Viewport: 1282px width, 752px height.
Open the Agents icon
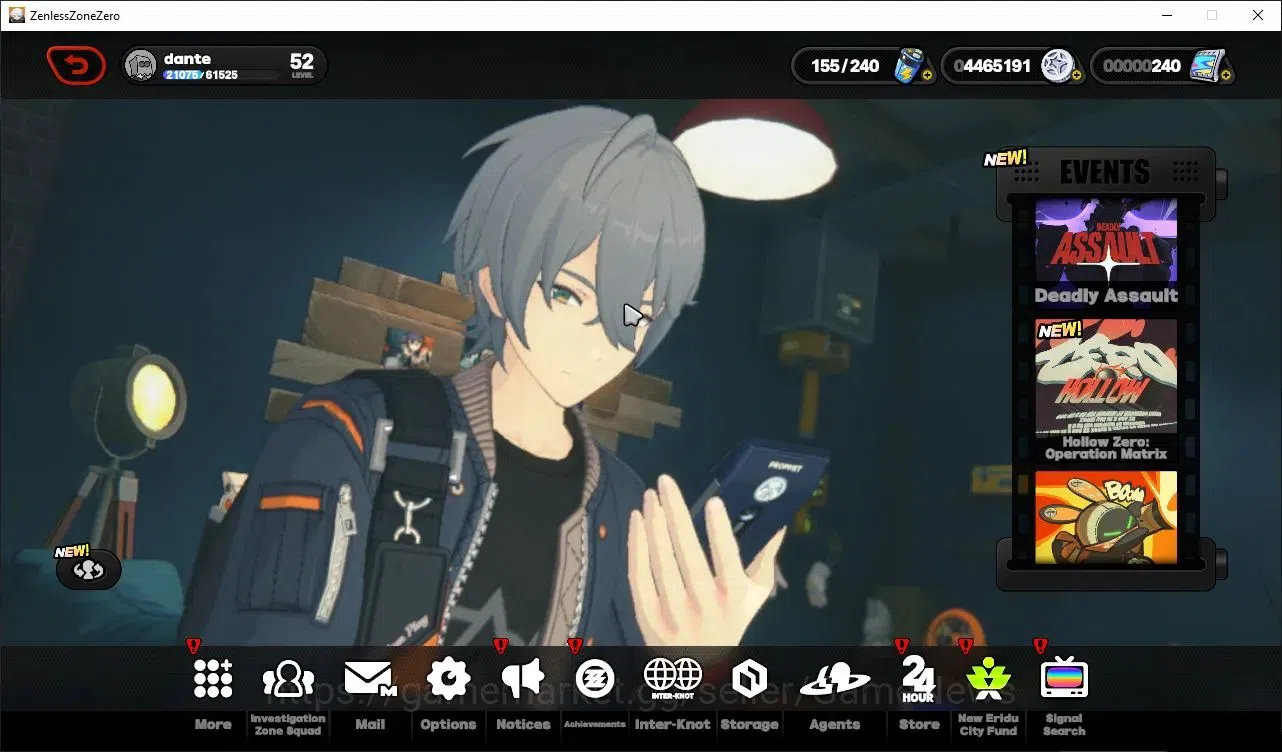[835, 680]
